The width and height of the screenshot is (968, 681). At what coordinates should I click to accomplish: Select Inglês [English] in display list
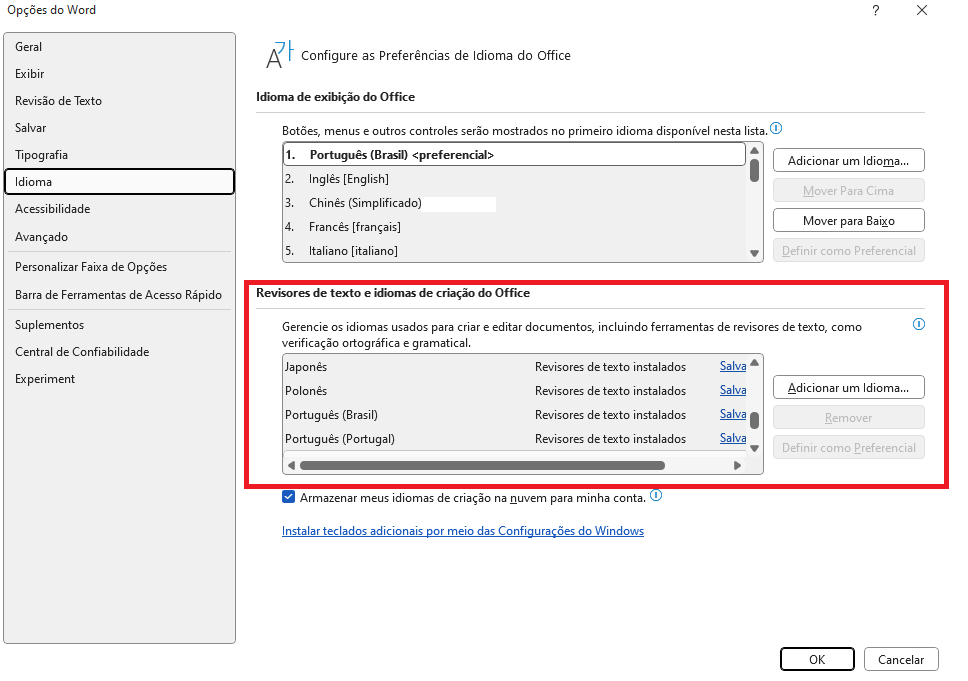click(x=514, y=179)
